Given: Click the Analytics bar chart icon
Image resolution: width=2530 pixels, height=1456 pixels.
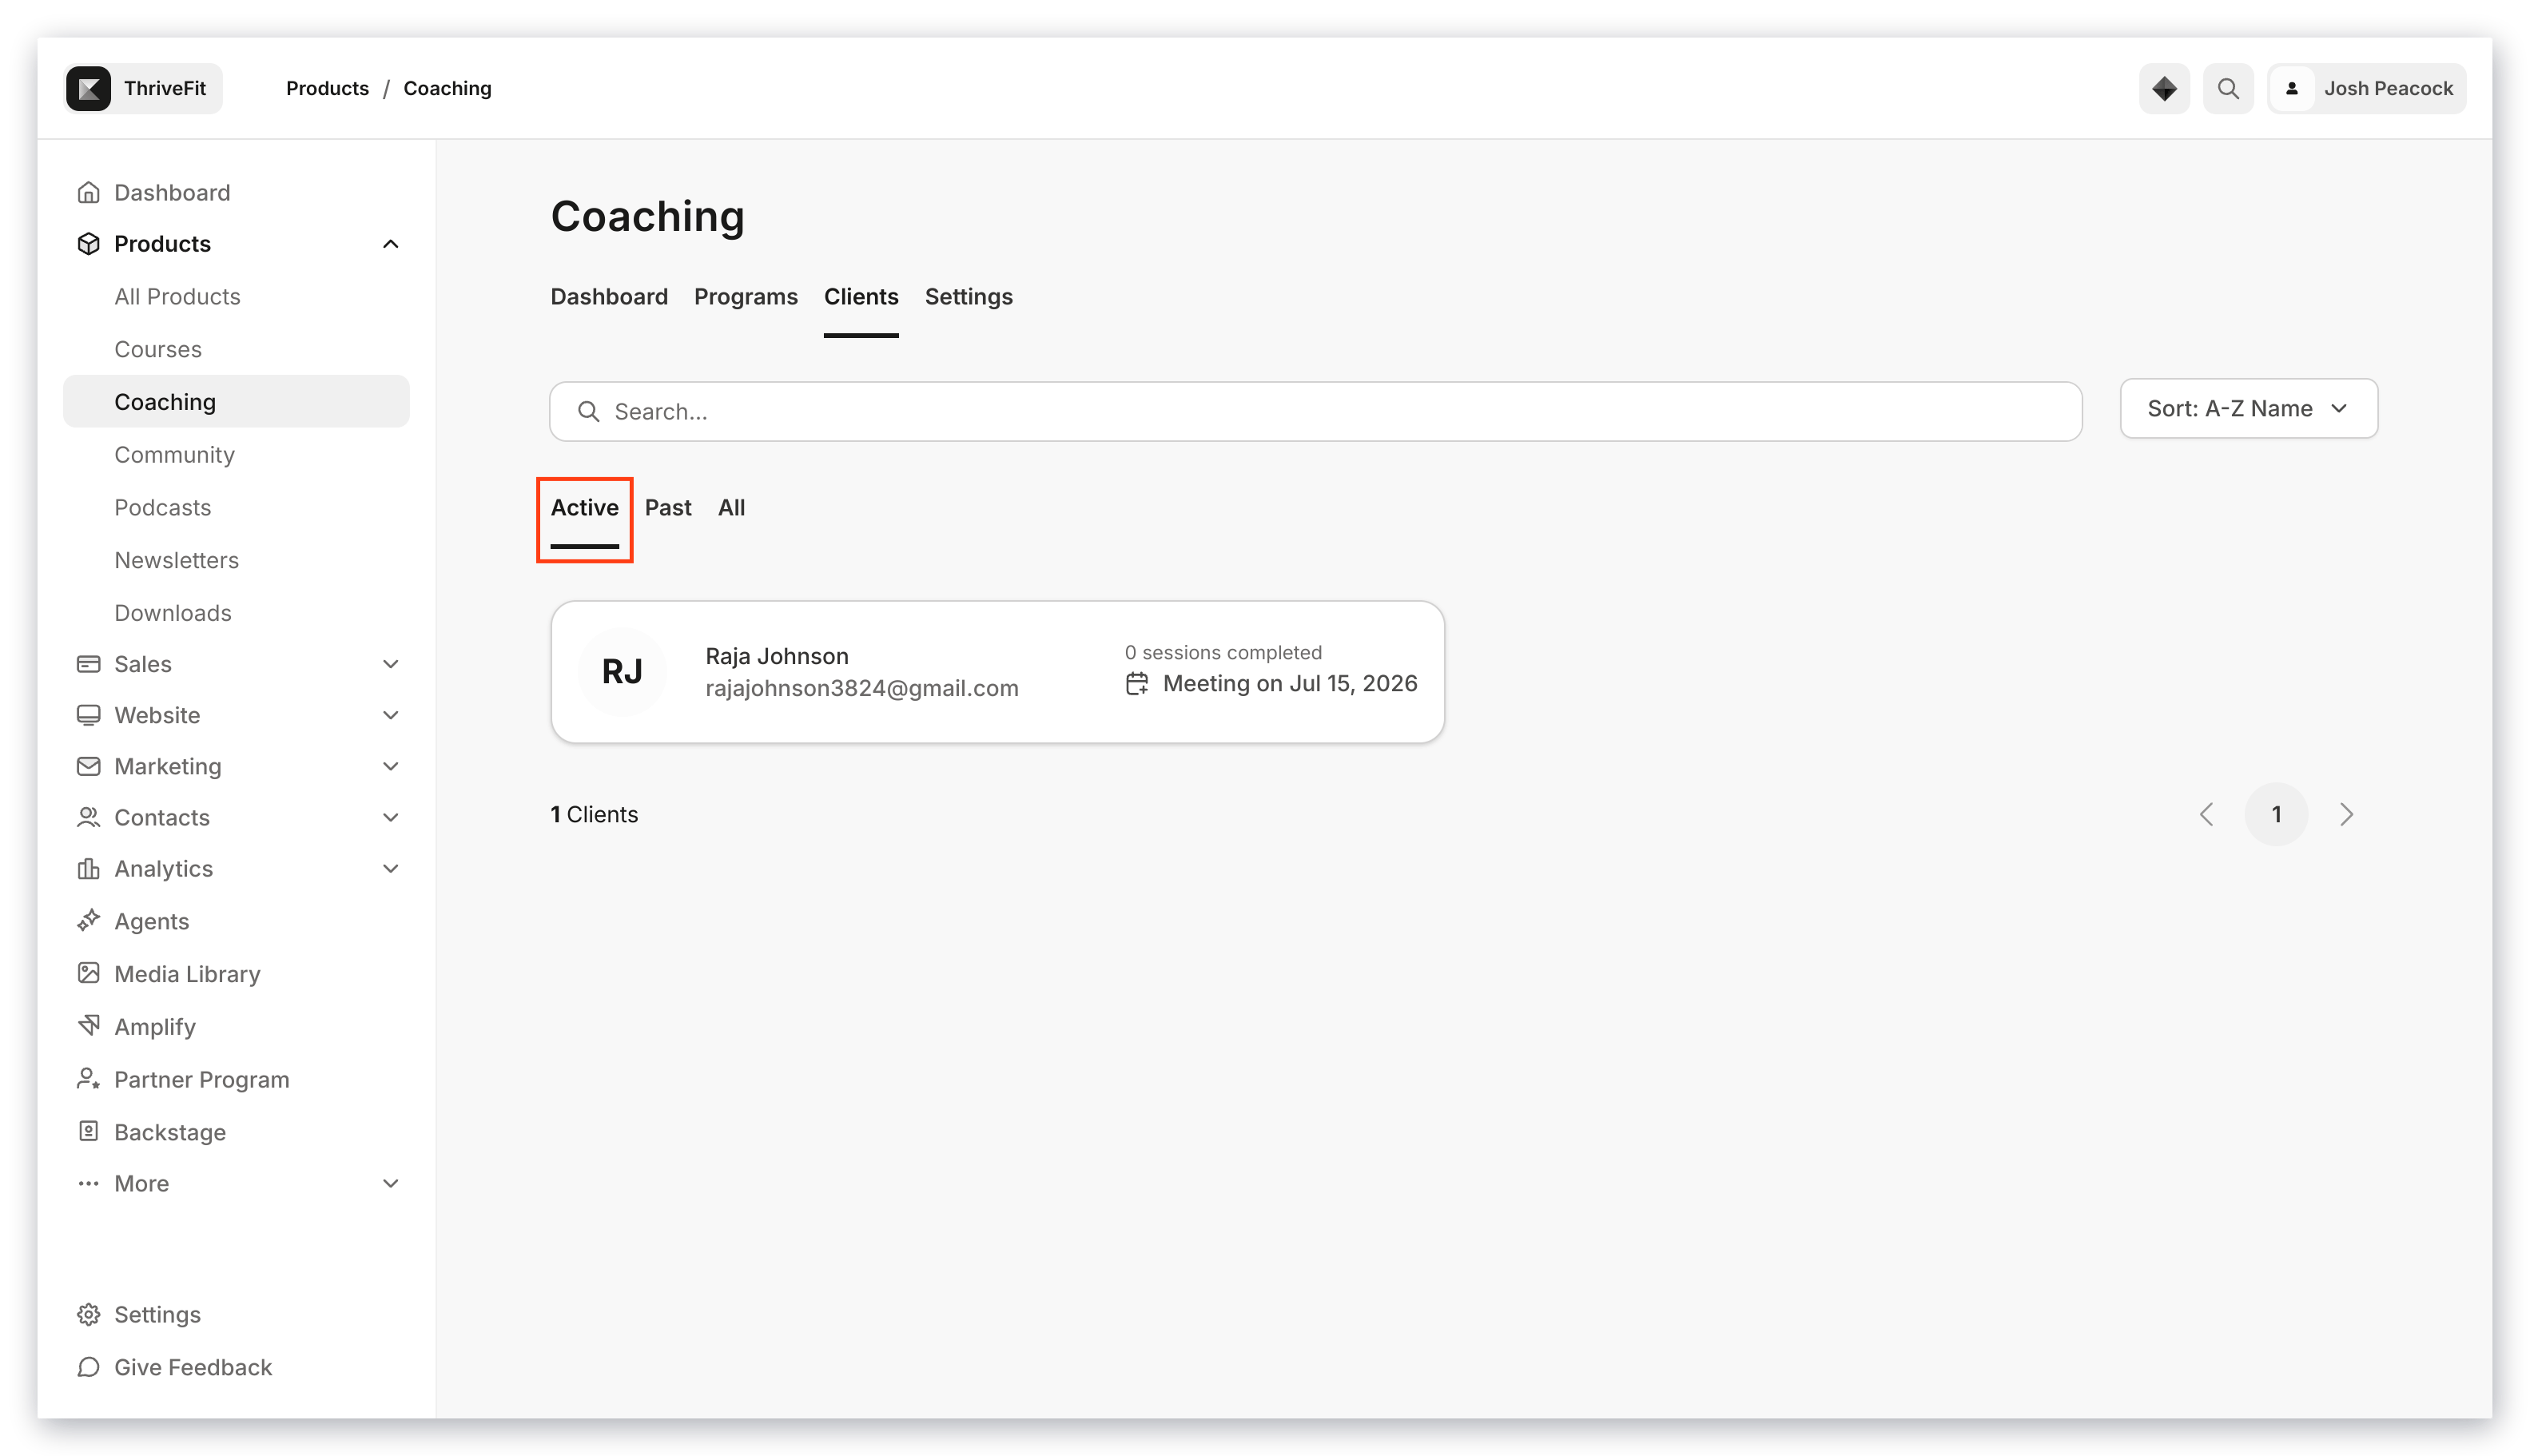Looking at the screenshot, I should pos(88,868).
